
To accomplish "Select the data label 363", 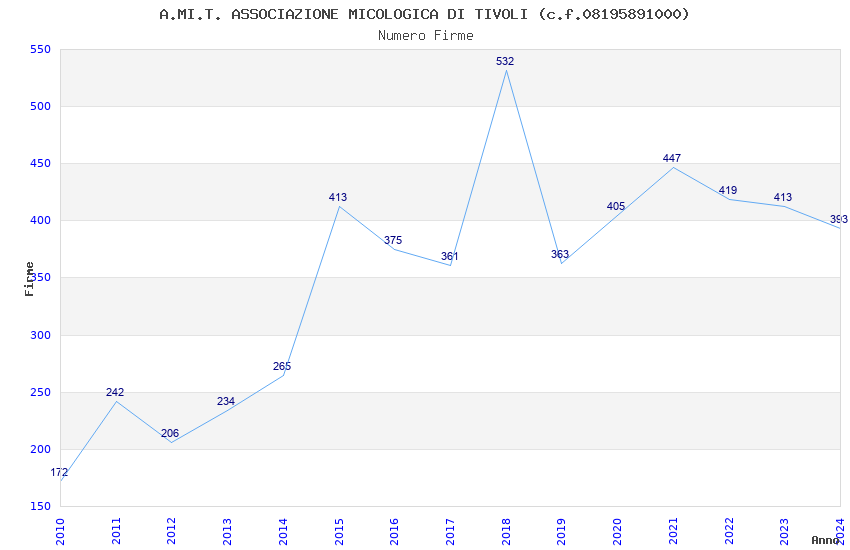I will click(560, 254).
